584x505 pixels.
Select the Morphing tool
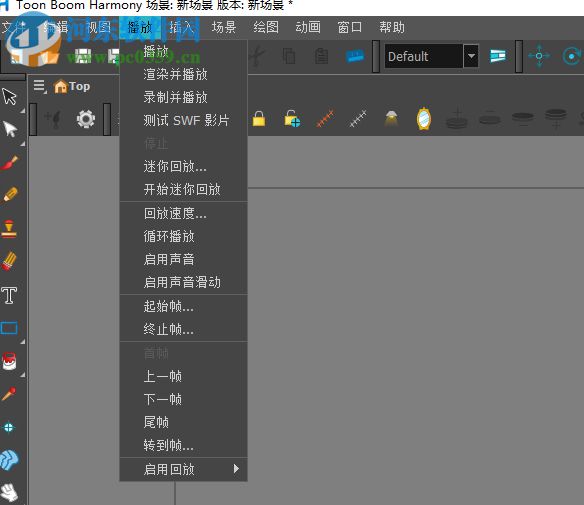coord(9,460)
